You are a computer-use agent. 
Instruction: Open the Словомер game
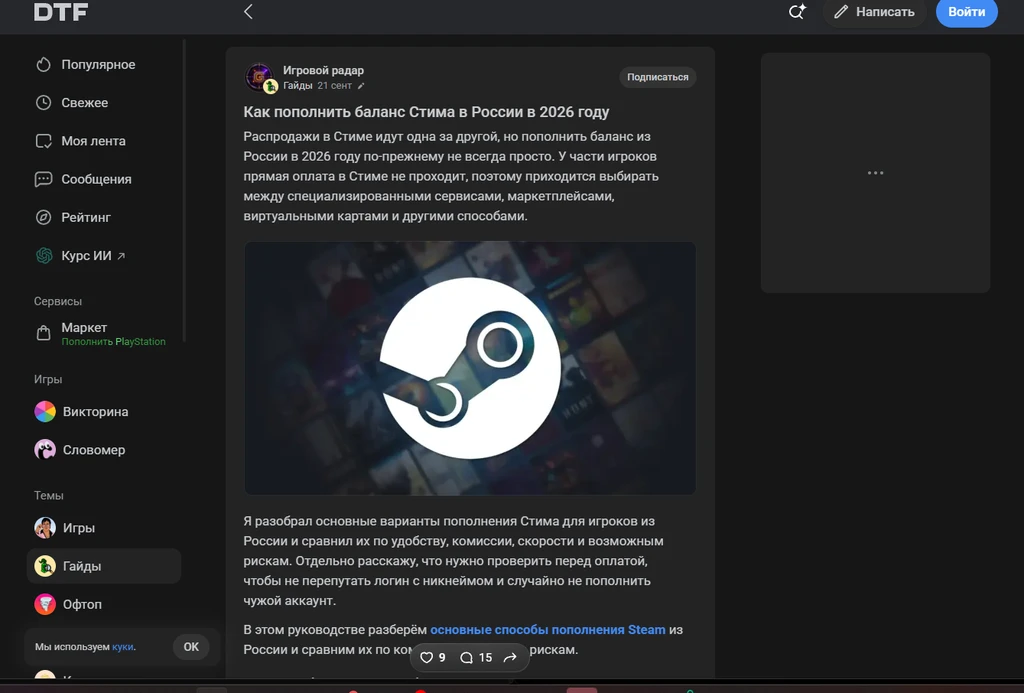click(x=93, y=450)
